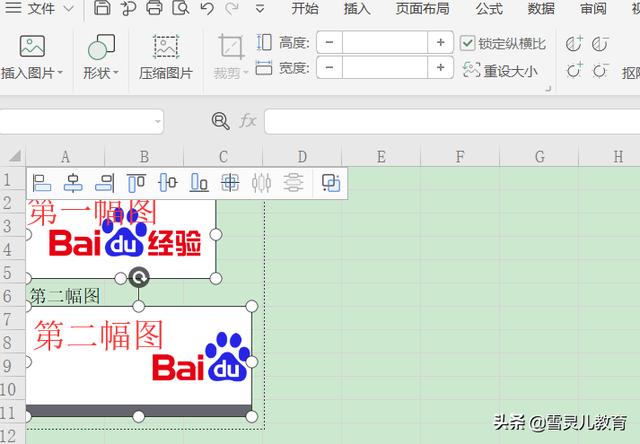Image resolution: width=640 pixels, height=444 pixels.
Task: Click the 形状 shapes icon
Action: click(101, 47)
